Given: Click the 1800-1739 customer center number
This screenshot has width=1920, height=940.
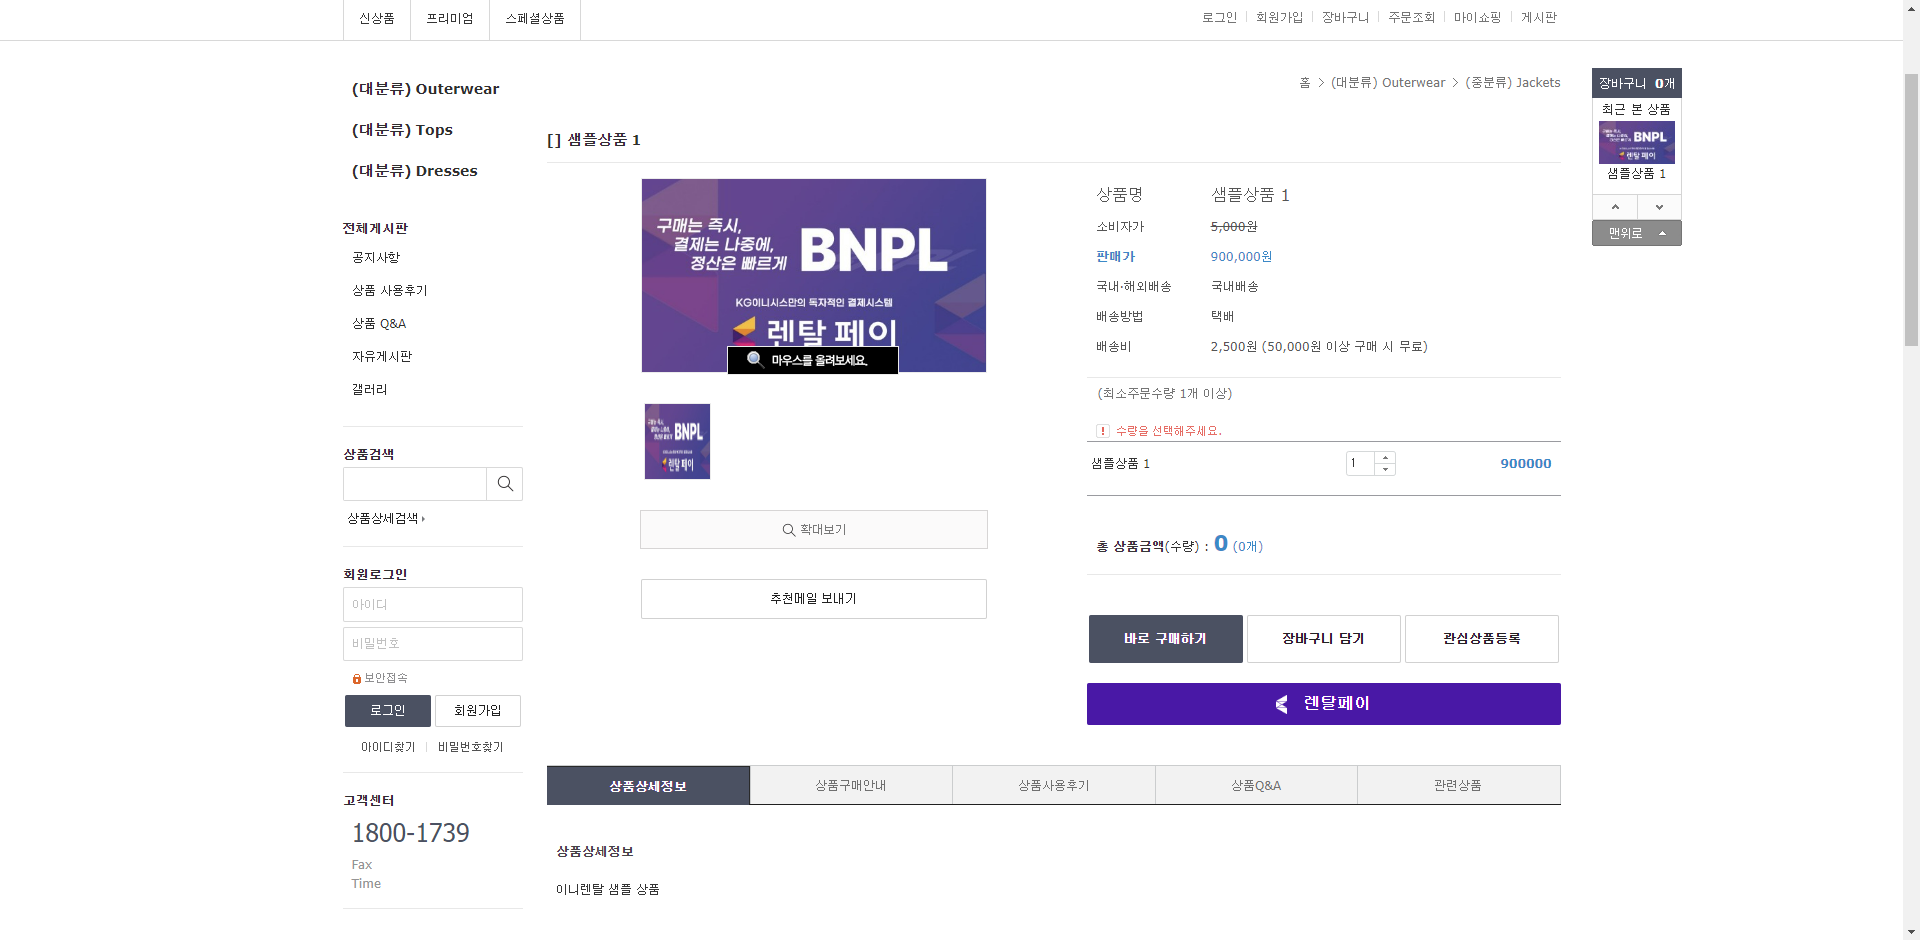Looking at the screenshot, I should point(410,833).
